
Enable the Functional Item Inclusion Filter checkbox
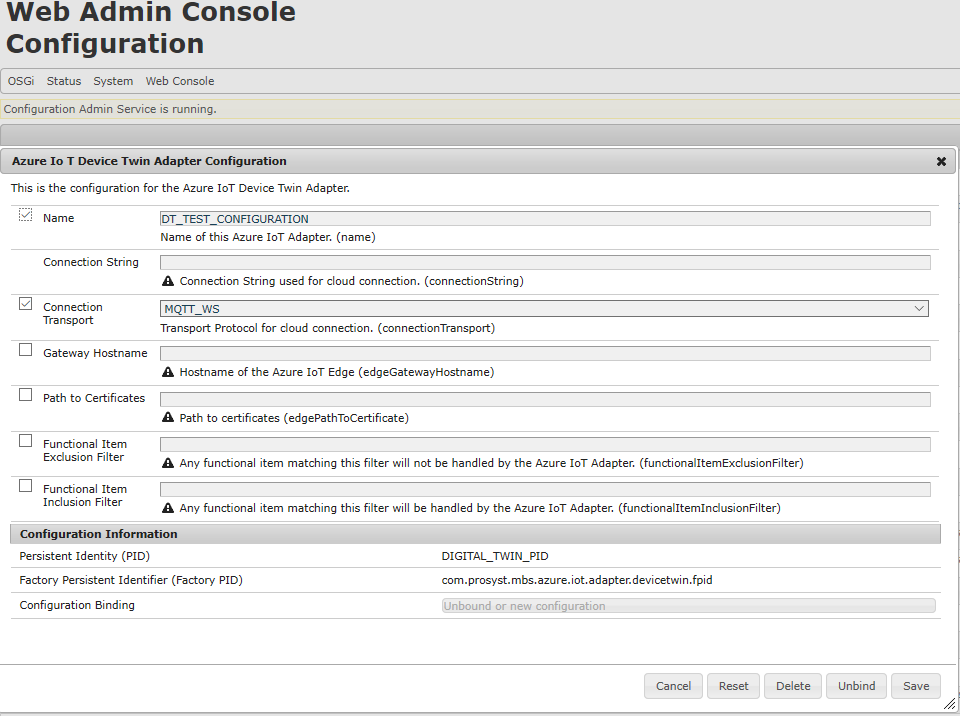[x=23, y=484]
